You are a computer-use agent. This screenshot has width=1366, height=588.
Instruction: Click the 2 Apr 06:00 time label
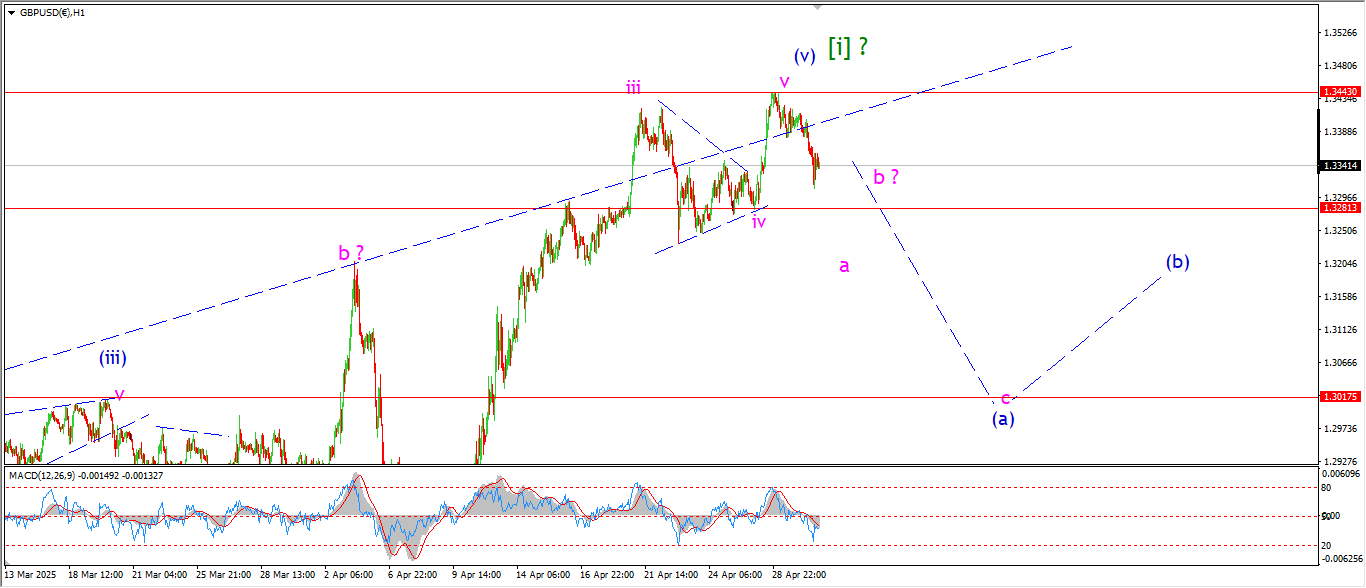tap(350, 576)
